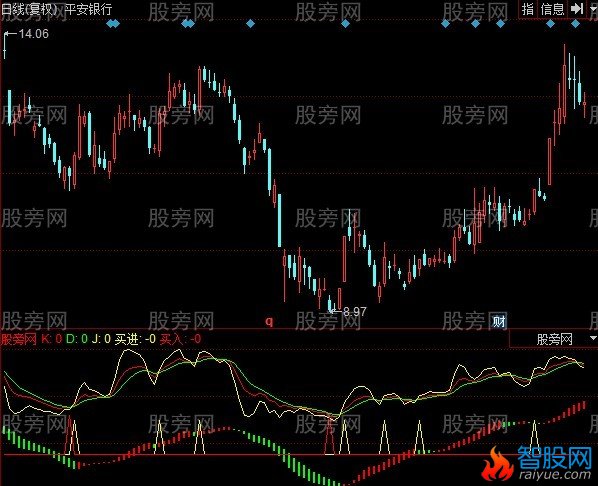Click the rightmost blue diamond info marker

click(x=575, y=24)
